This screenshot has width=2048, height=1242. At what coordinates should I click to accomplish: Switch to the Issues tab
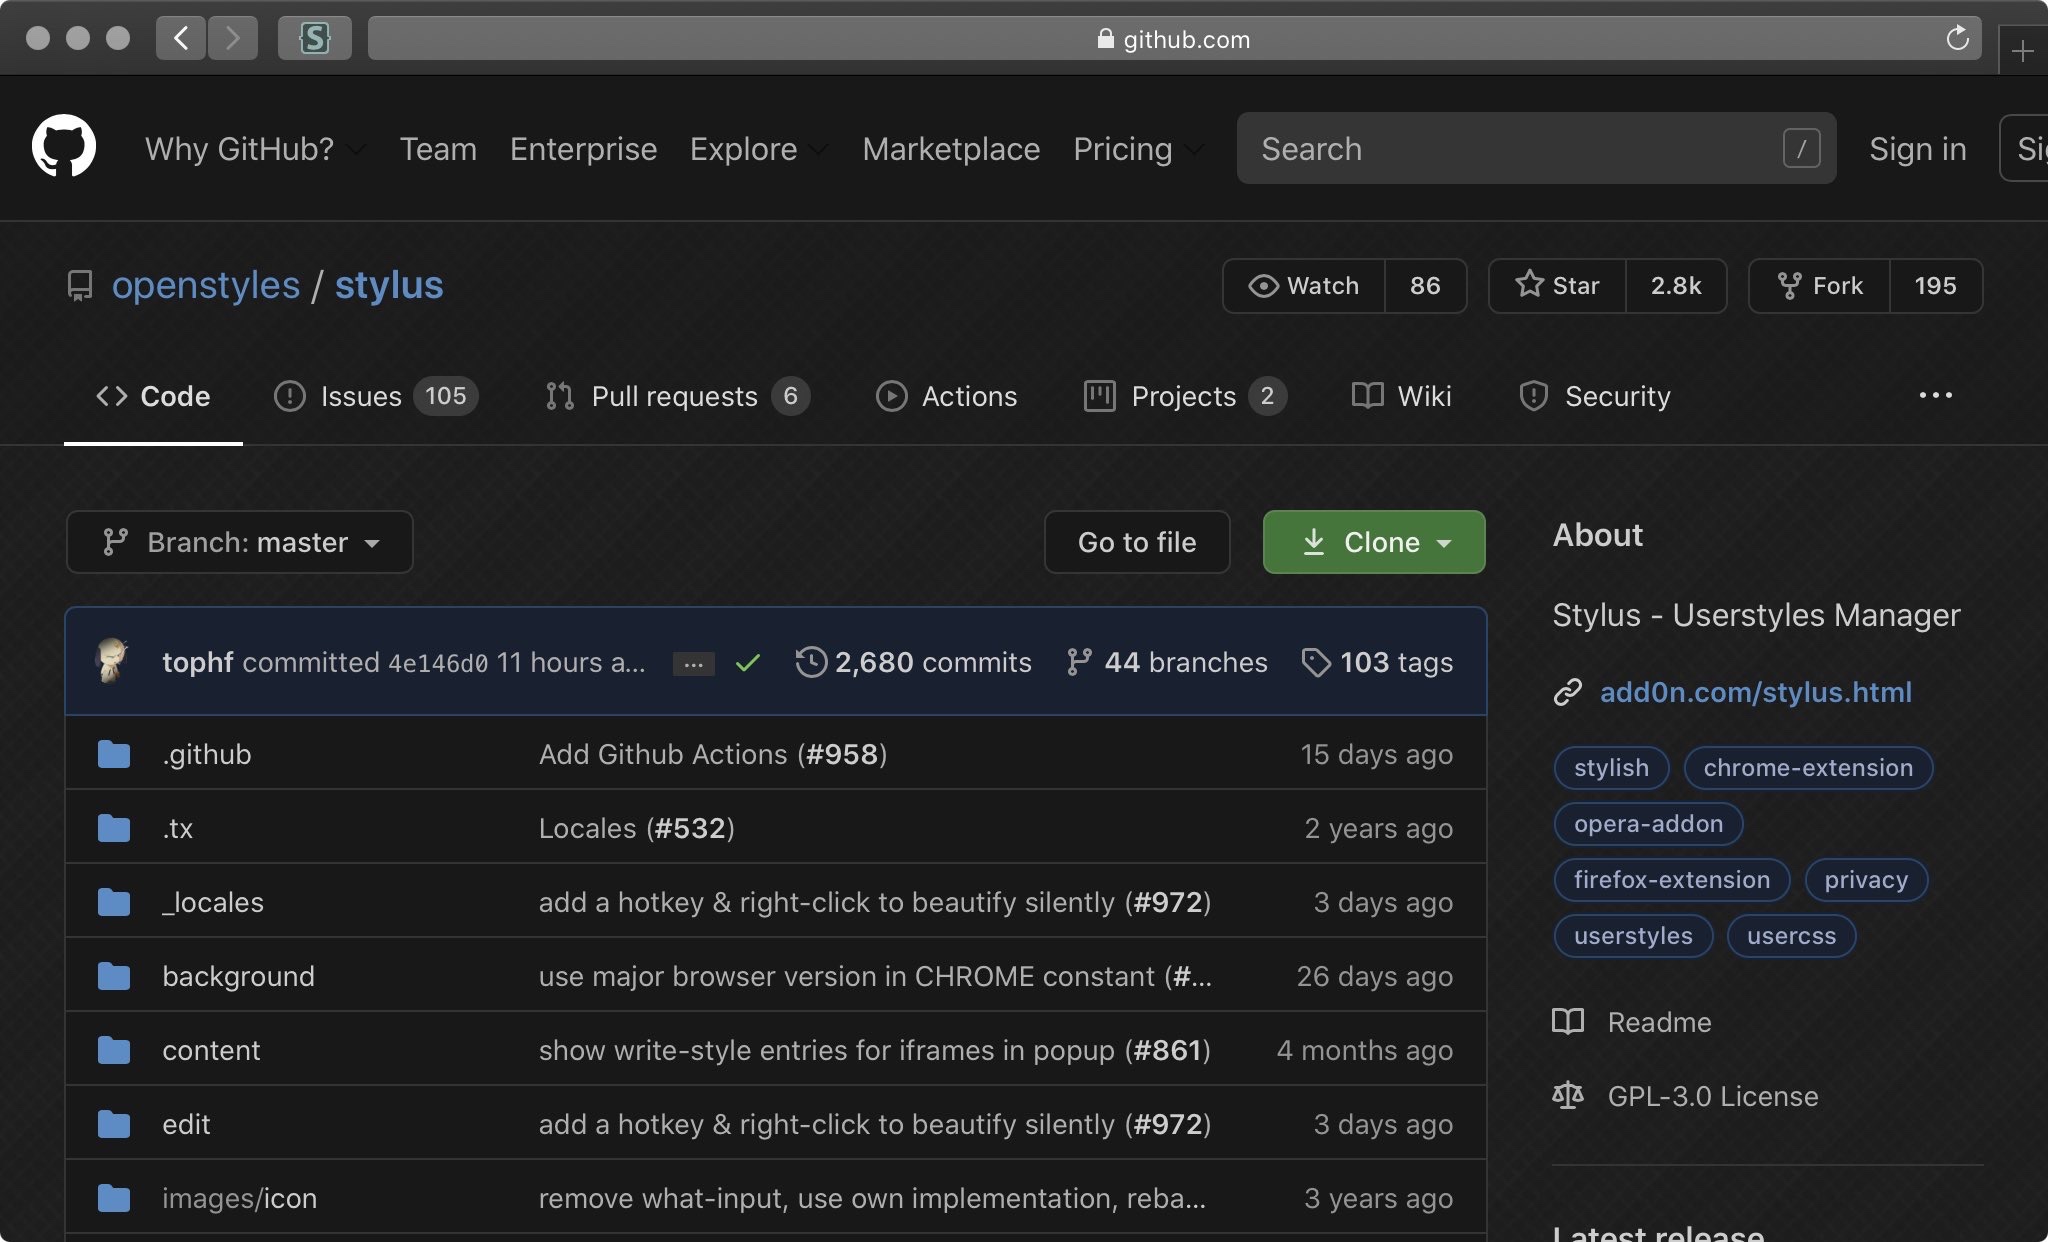(376, 396)
